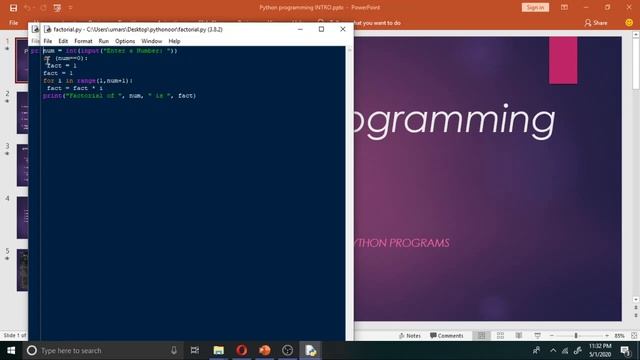This screenshot has height=360, width=640.
Task: Click the Sign in button
Action: (535, 7)
